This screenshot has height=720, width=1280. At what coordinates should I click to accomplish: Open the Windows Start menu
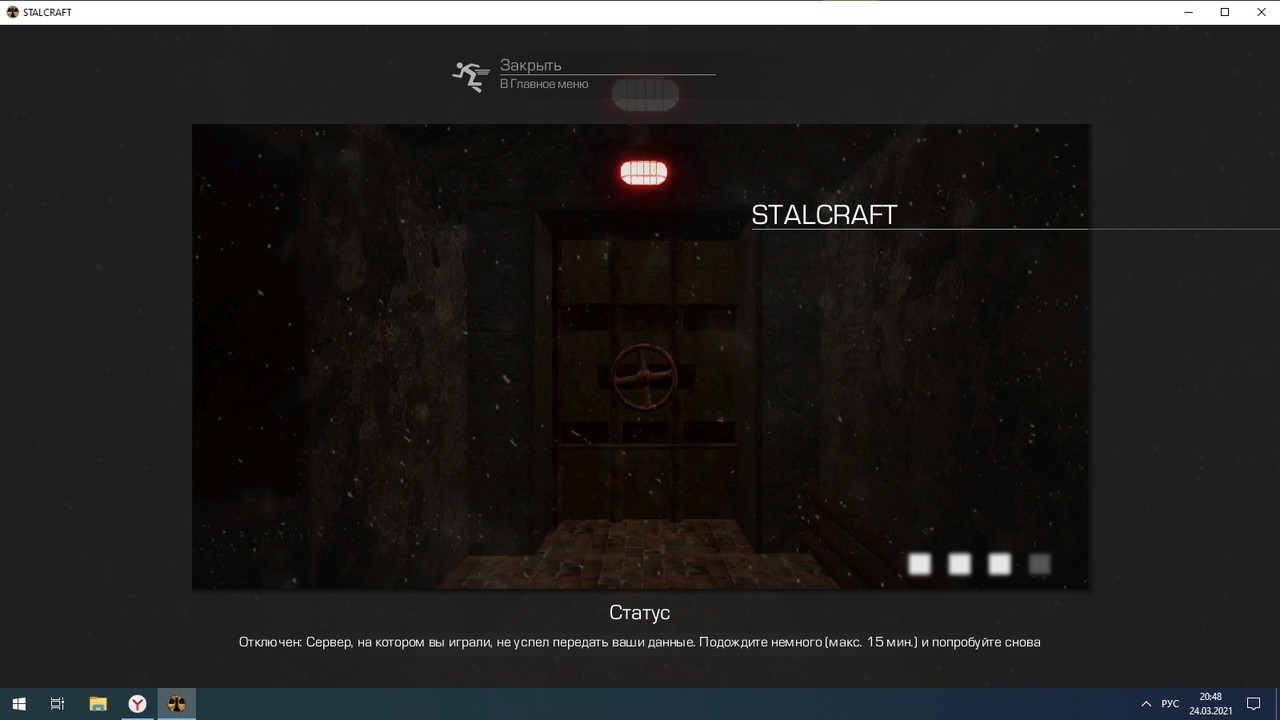[19, 704]
